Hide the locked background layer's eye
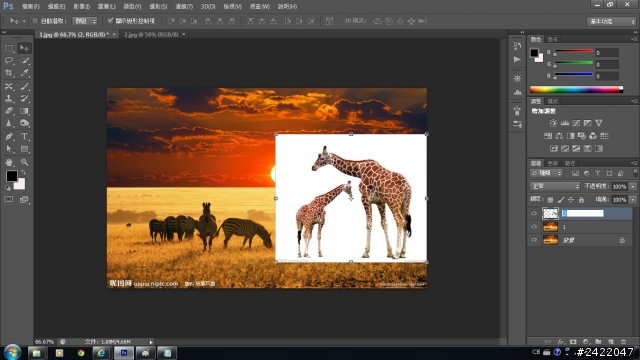Image resolution: width=640 pixels, height=360 pixels. click(x=534, y=240)
